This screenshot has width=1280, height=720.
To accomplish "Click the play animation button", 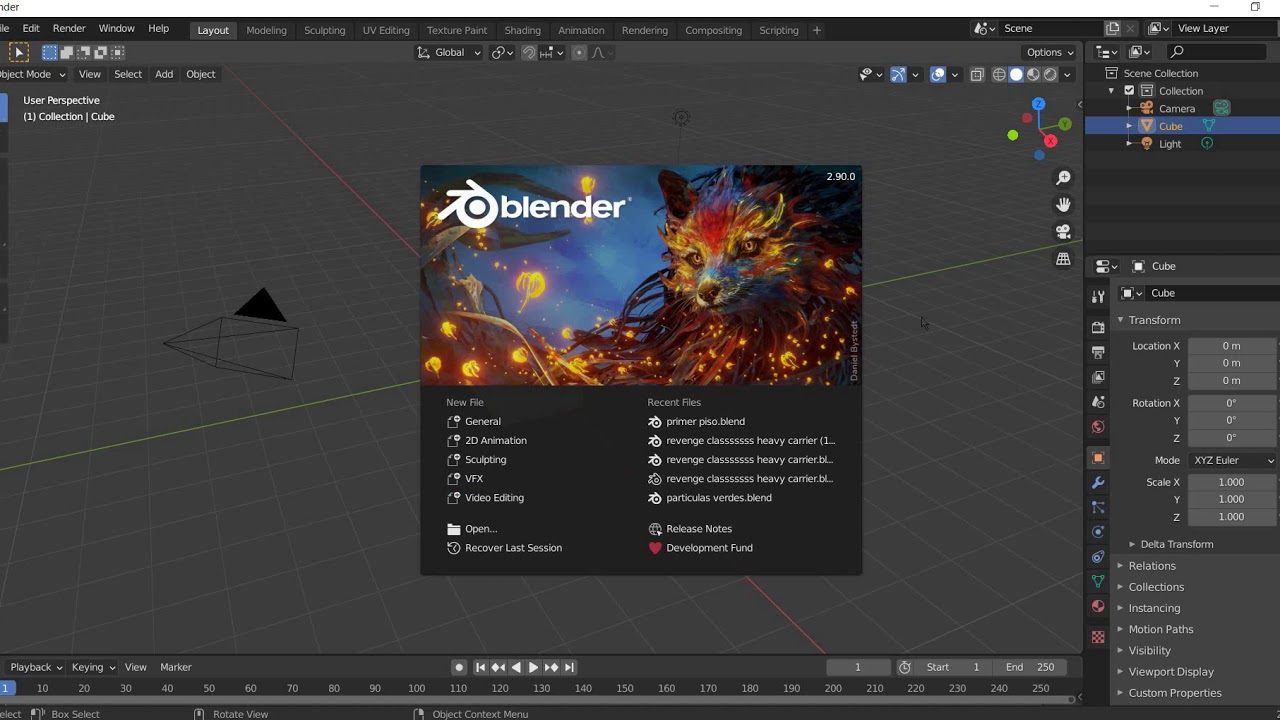I will pyautogui.click(x=533, y=667).
